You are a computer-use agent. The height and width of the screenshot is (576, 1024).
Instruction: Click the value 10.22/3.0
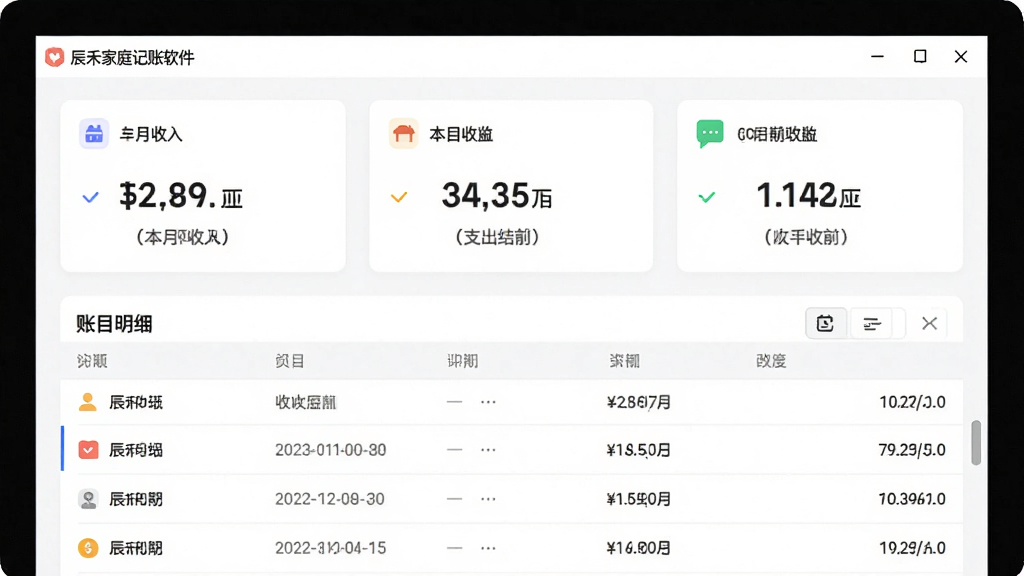(912, 402)
